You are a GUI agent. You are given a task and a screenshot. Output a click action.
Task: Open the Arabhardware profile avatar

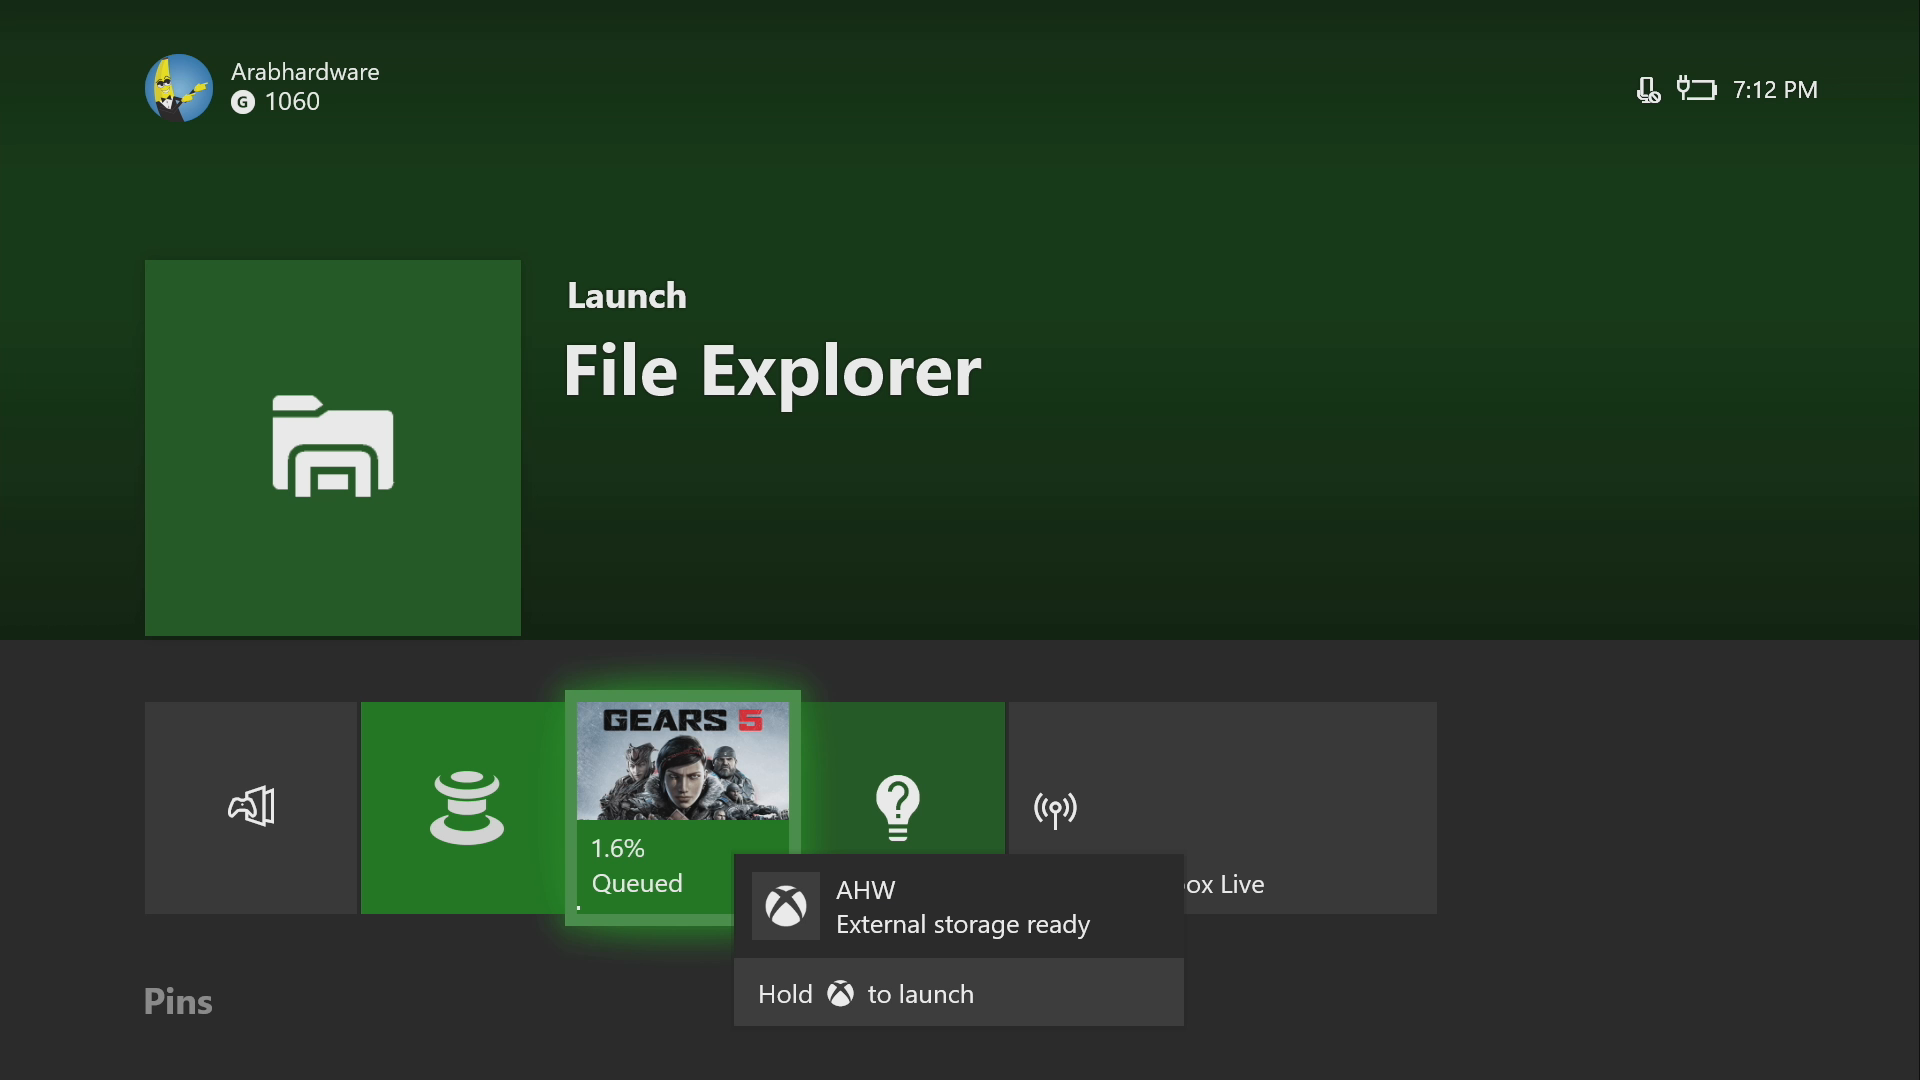point(179,88)
